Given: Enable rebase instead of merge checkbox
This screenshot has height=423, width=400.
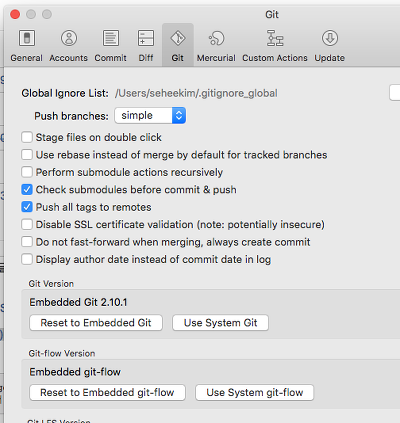Looking at the screenshot, I should [27, 155].
